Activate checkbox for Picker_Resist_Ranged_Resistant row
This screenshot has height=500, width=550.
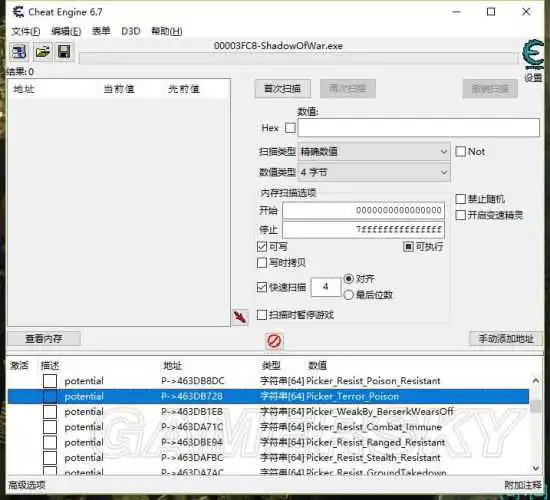(x=50, y=442)
